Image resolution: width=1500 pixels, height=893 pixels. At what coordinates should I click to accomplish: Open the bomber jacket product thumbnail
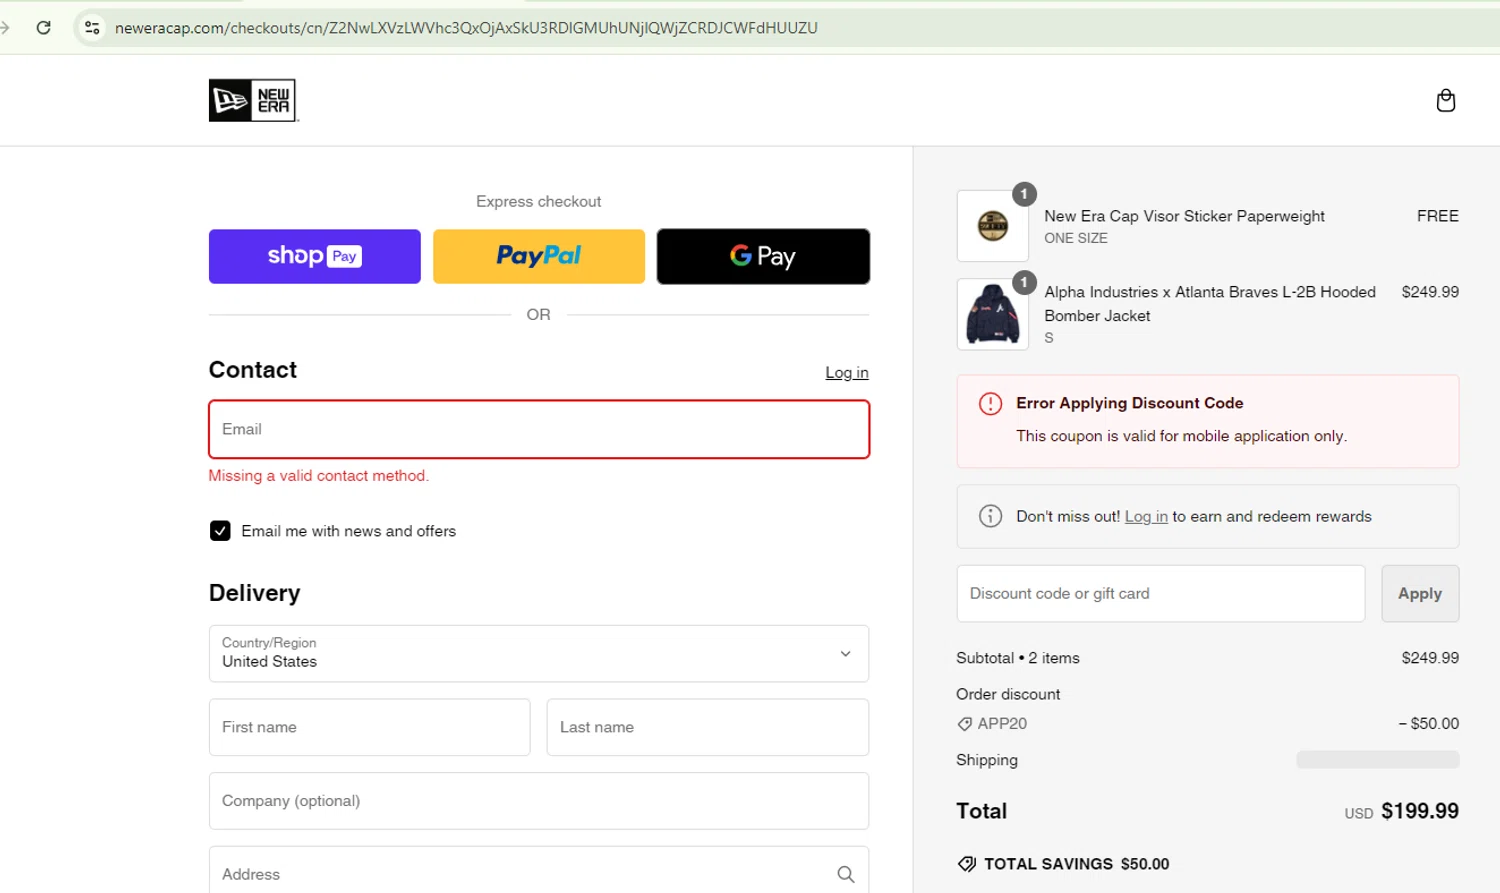point(992,314)
